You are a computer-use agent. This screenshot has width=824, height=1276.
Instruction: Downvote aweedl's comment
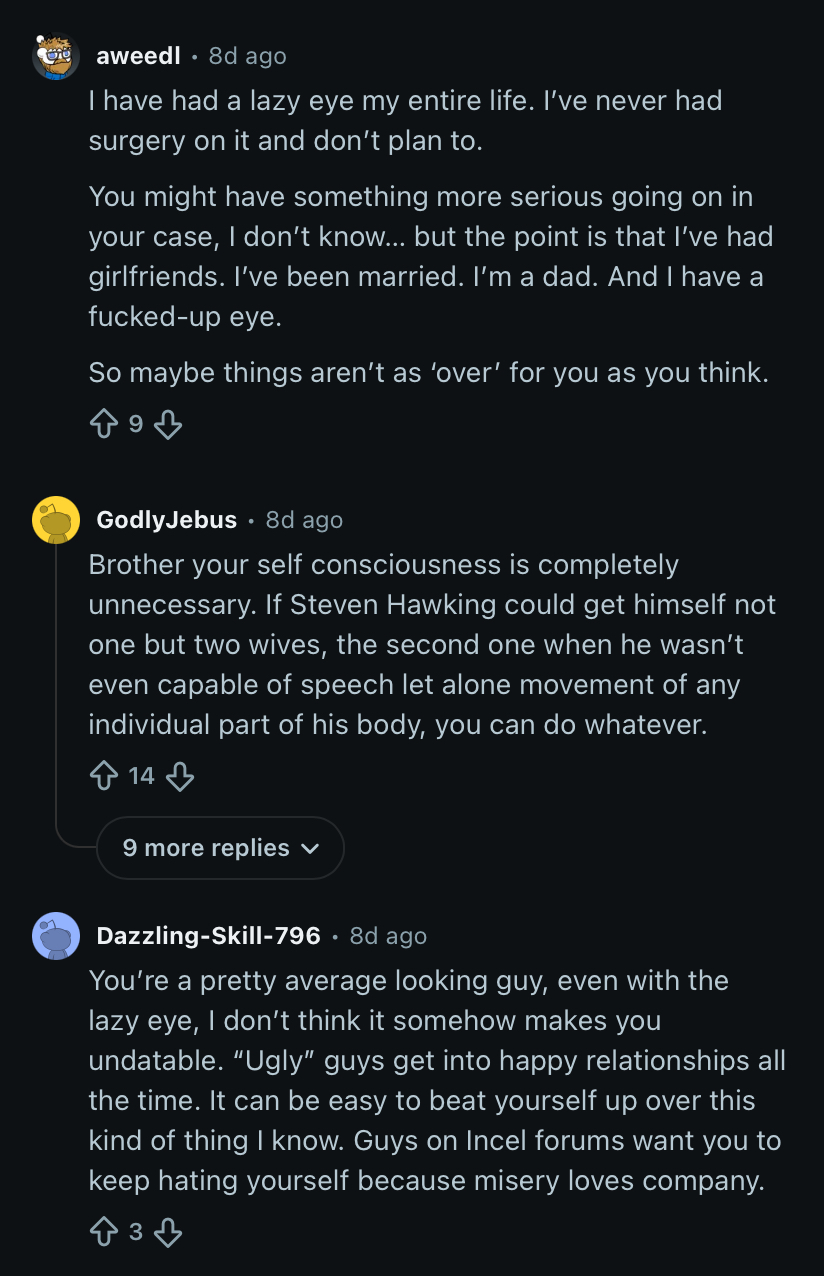click(168, 425)
